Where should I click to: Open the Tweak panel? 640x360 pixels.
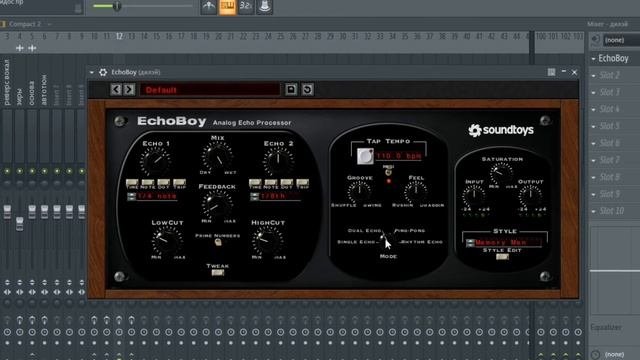[218, 272]
